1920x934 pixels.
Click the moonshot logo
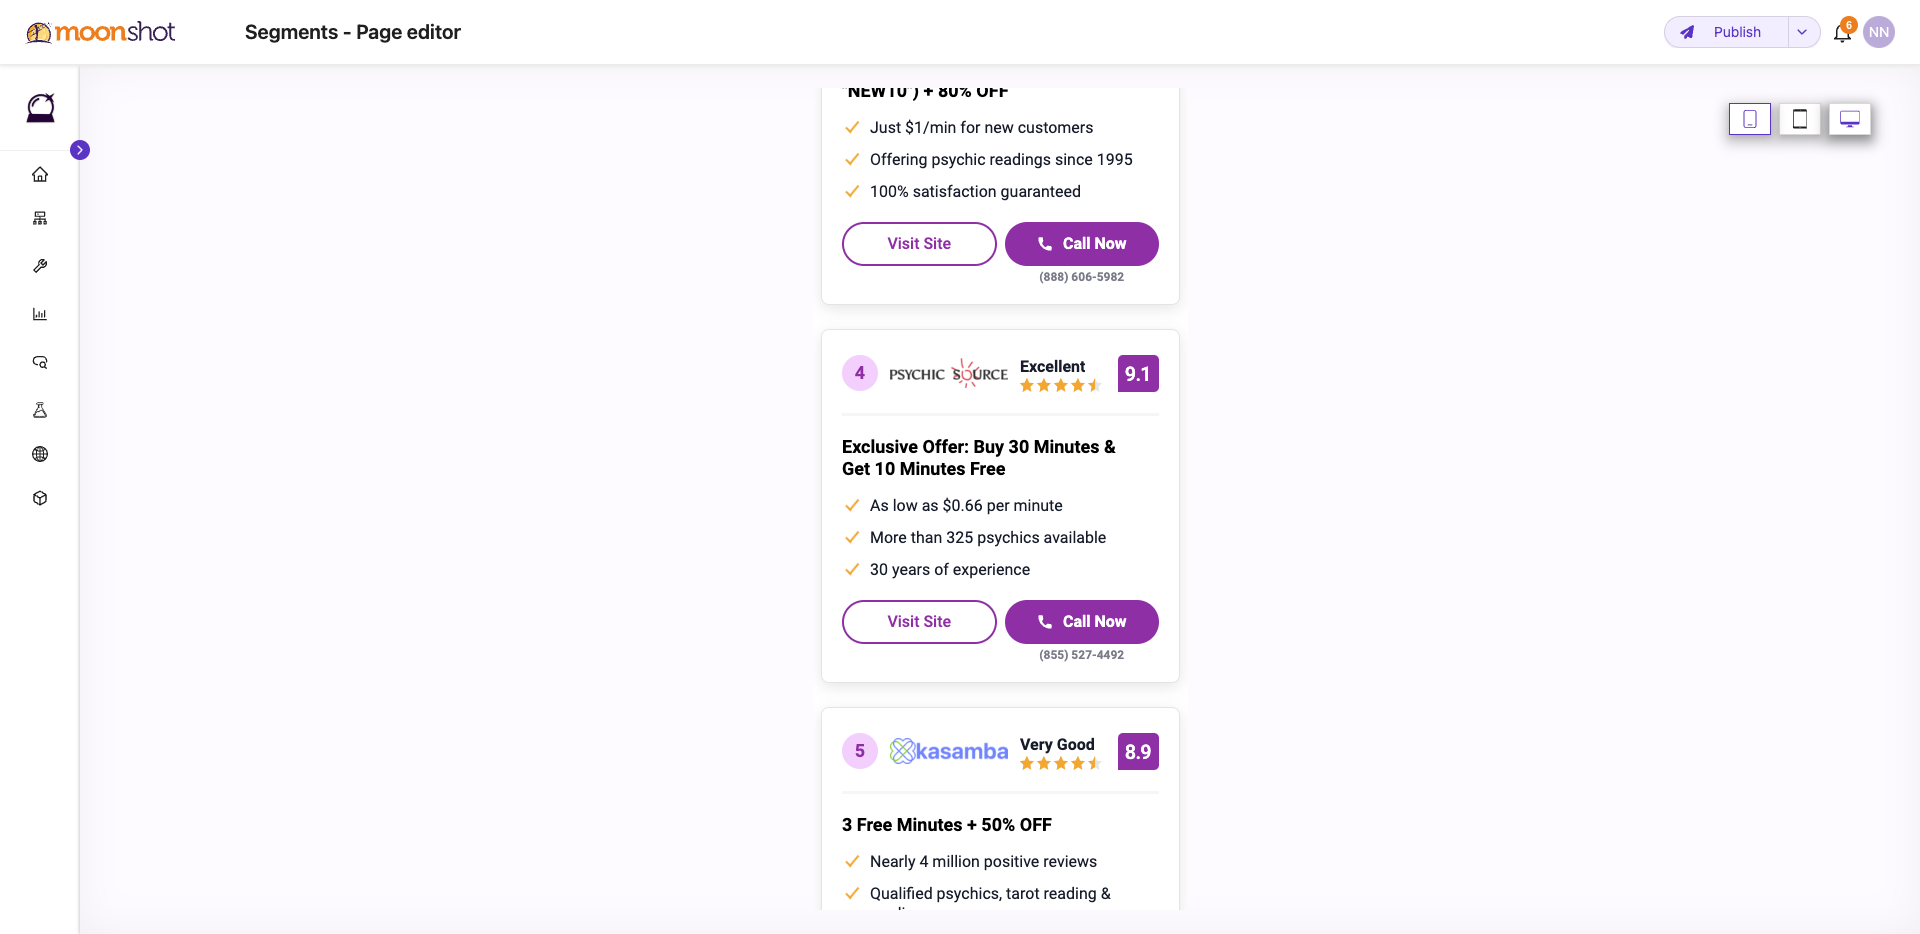point(100,32)
